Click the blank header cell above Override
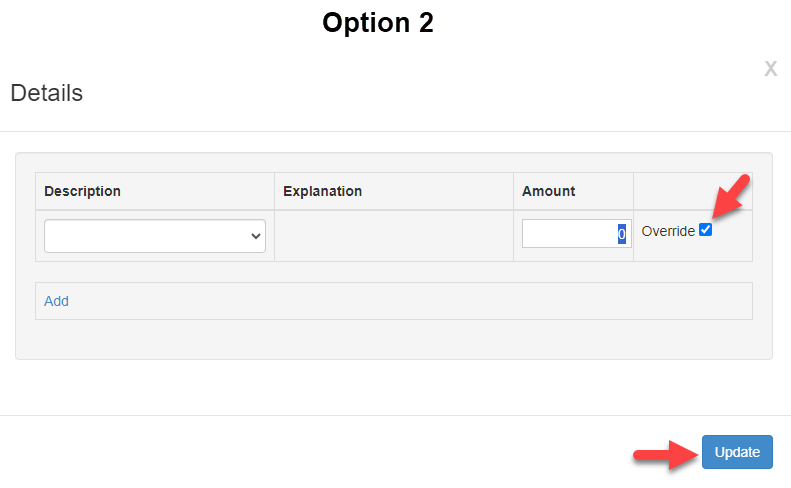The height and width of the screenshot is (488, 791). pos(692,191)
